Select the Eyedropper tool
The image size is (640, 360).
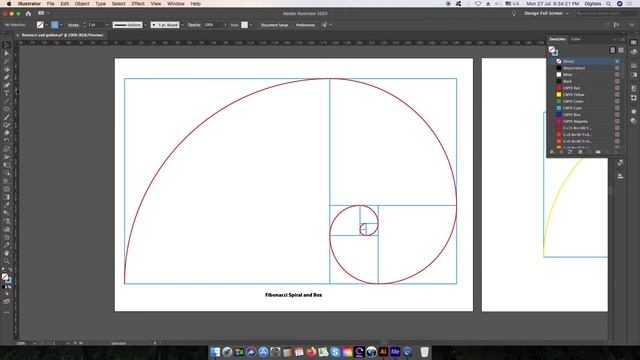click(x=7, y=205)
